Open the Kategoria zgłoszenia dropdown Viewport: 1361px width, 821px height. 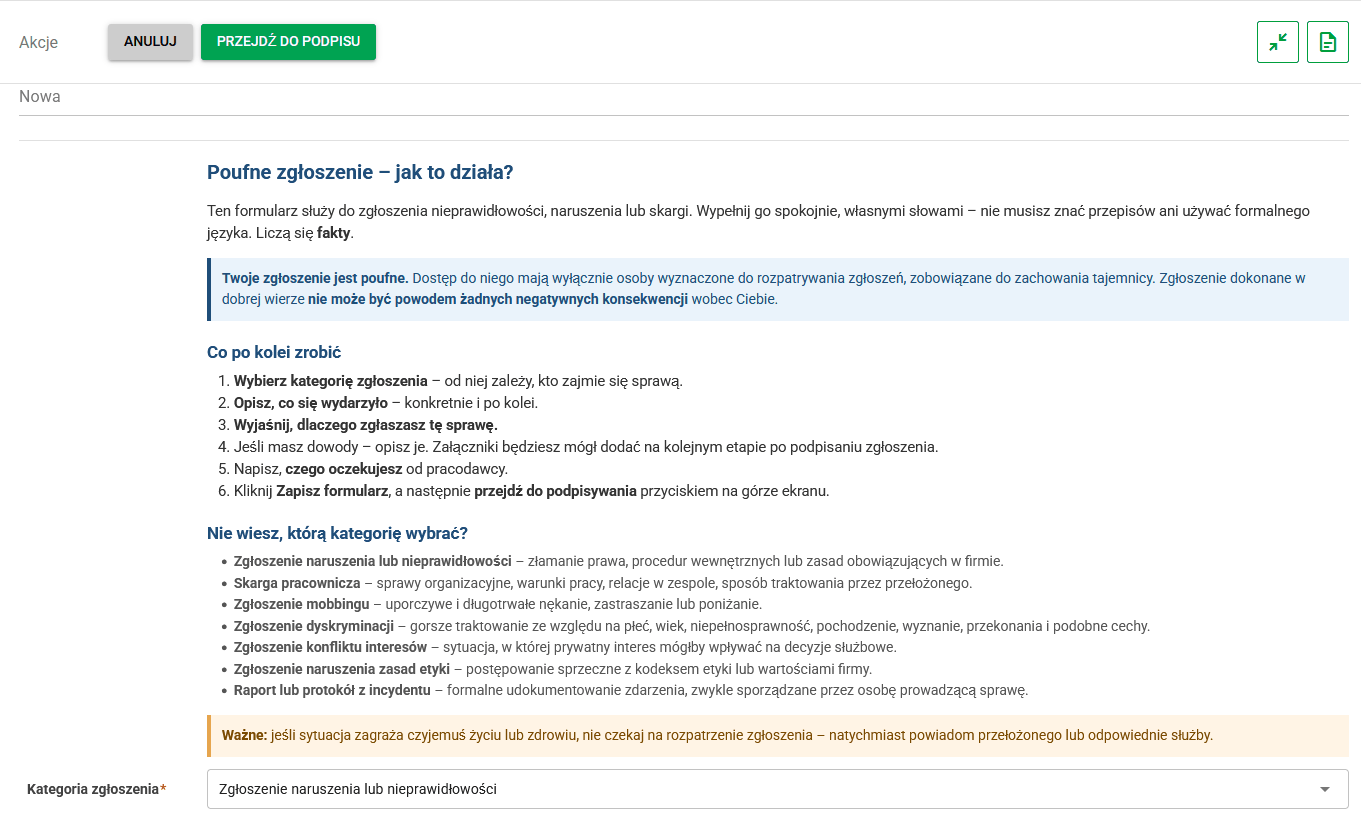click(x=777, y=789)
